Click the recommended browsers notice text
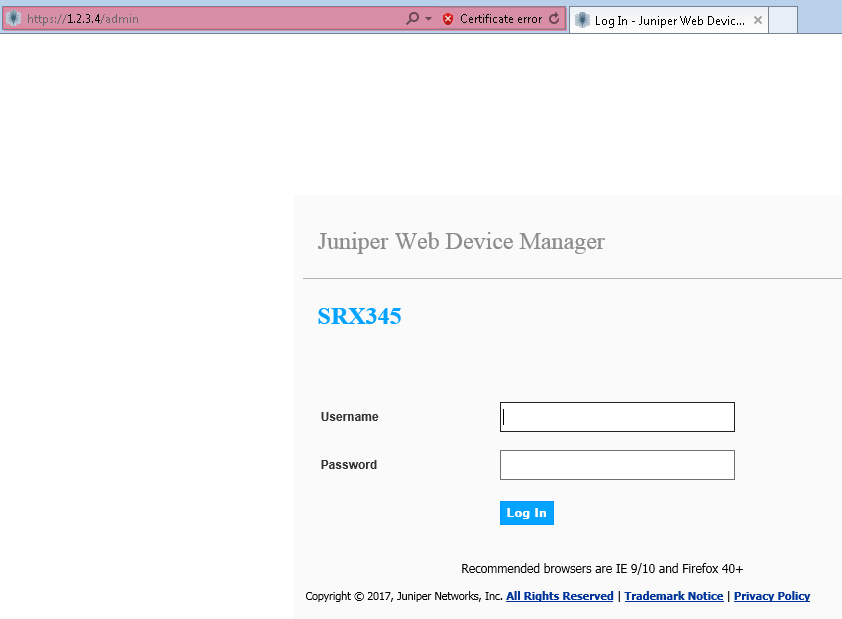Screen dimensions: 842x619 point(602,569)
